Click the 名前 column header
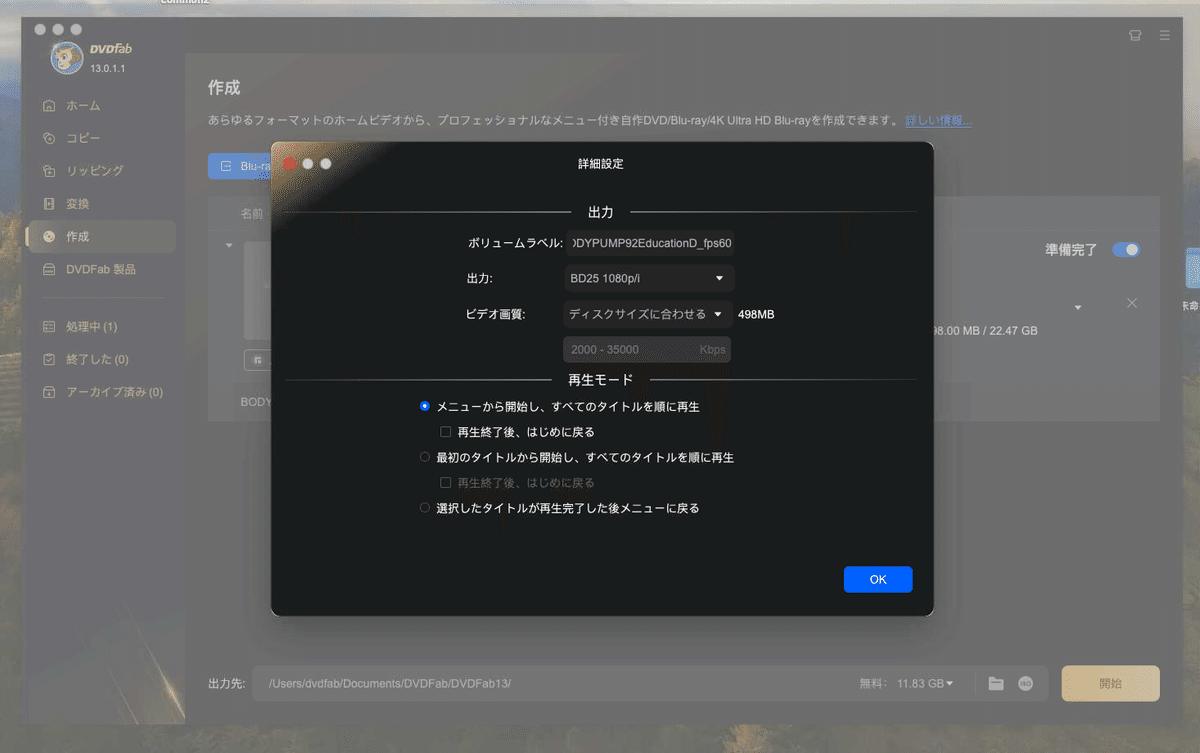This screenshot has height=753, width=1200. tap(252, 213)
